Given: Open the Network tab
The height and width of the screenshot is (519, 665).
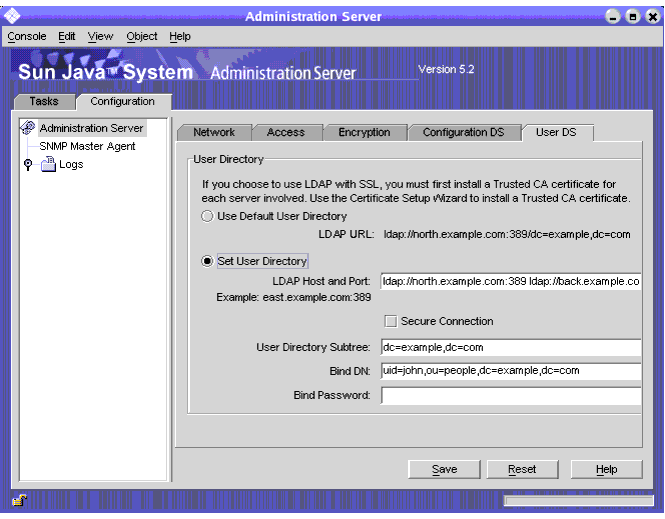Looking at the screenshot, I should pos(214,132).
